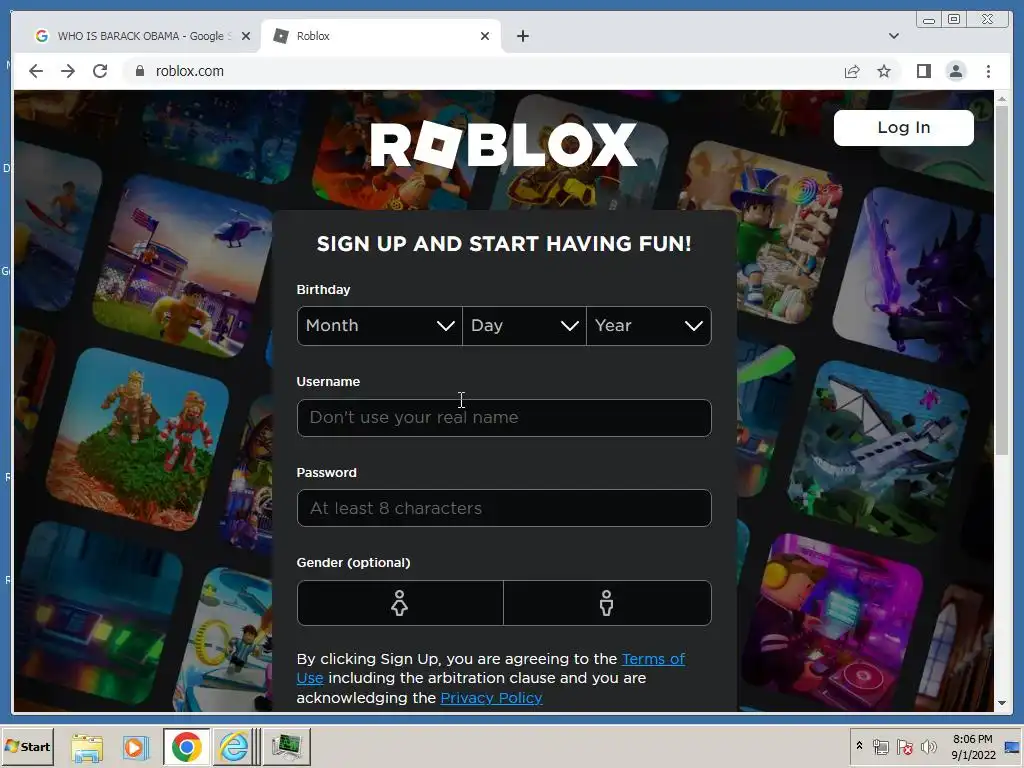Click the Password input field

tap(504, 508)
